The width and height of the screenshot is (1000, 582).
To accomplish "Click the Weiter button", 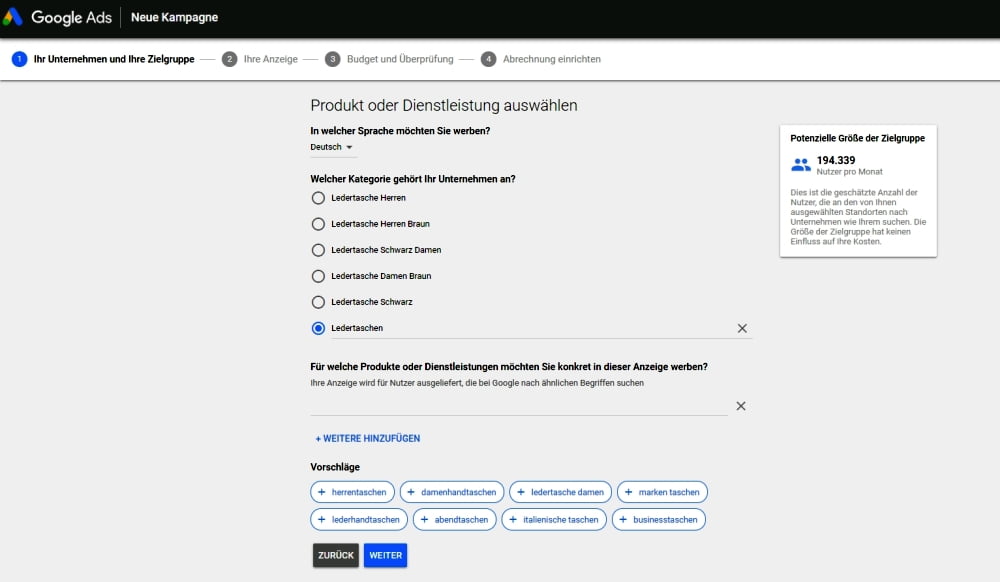I will coord(385,555).
